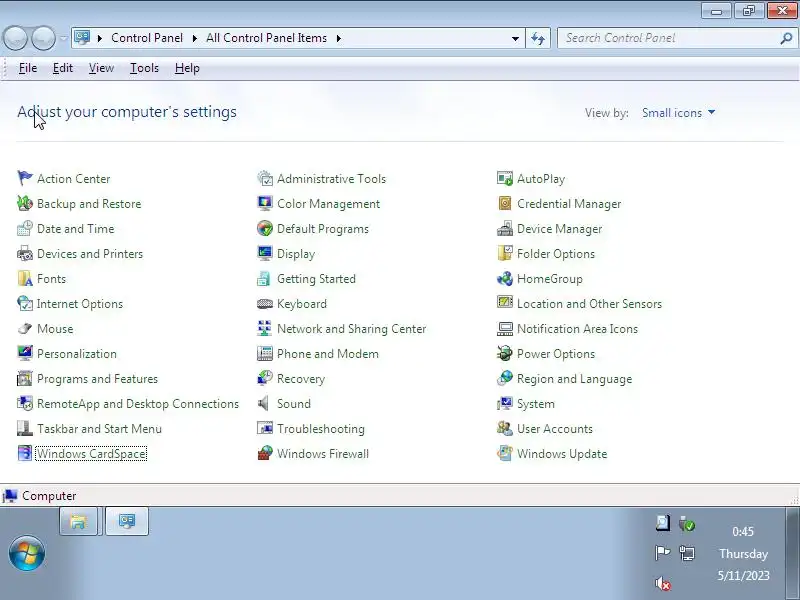Image resolution: width=800 pixels, height=600 pixels.
Task: Open the Action Center flag icon
Action: click(24, 179)
